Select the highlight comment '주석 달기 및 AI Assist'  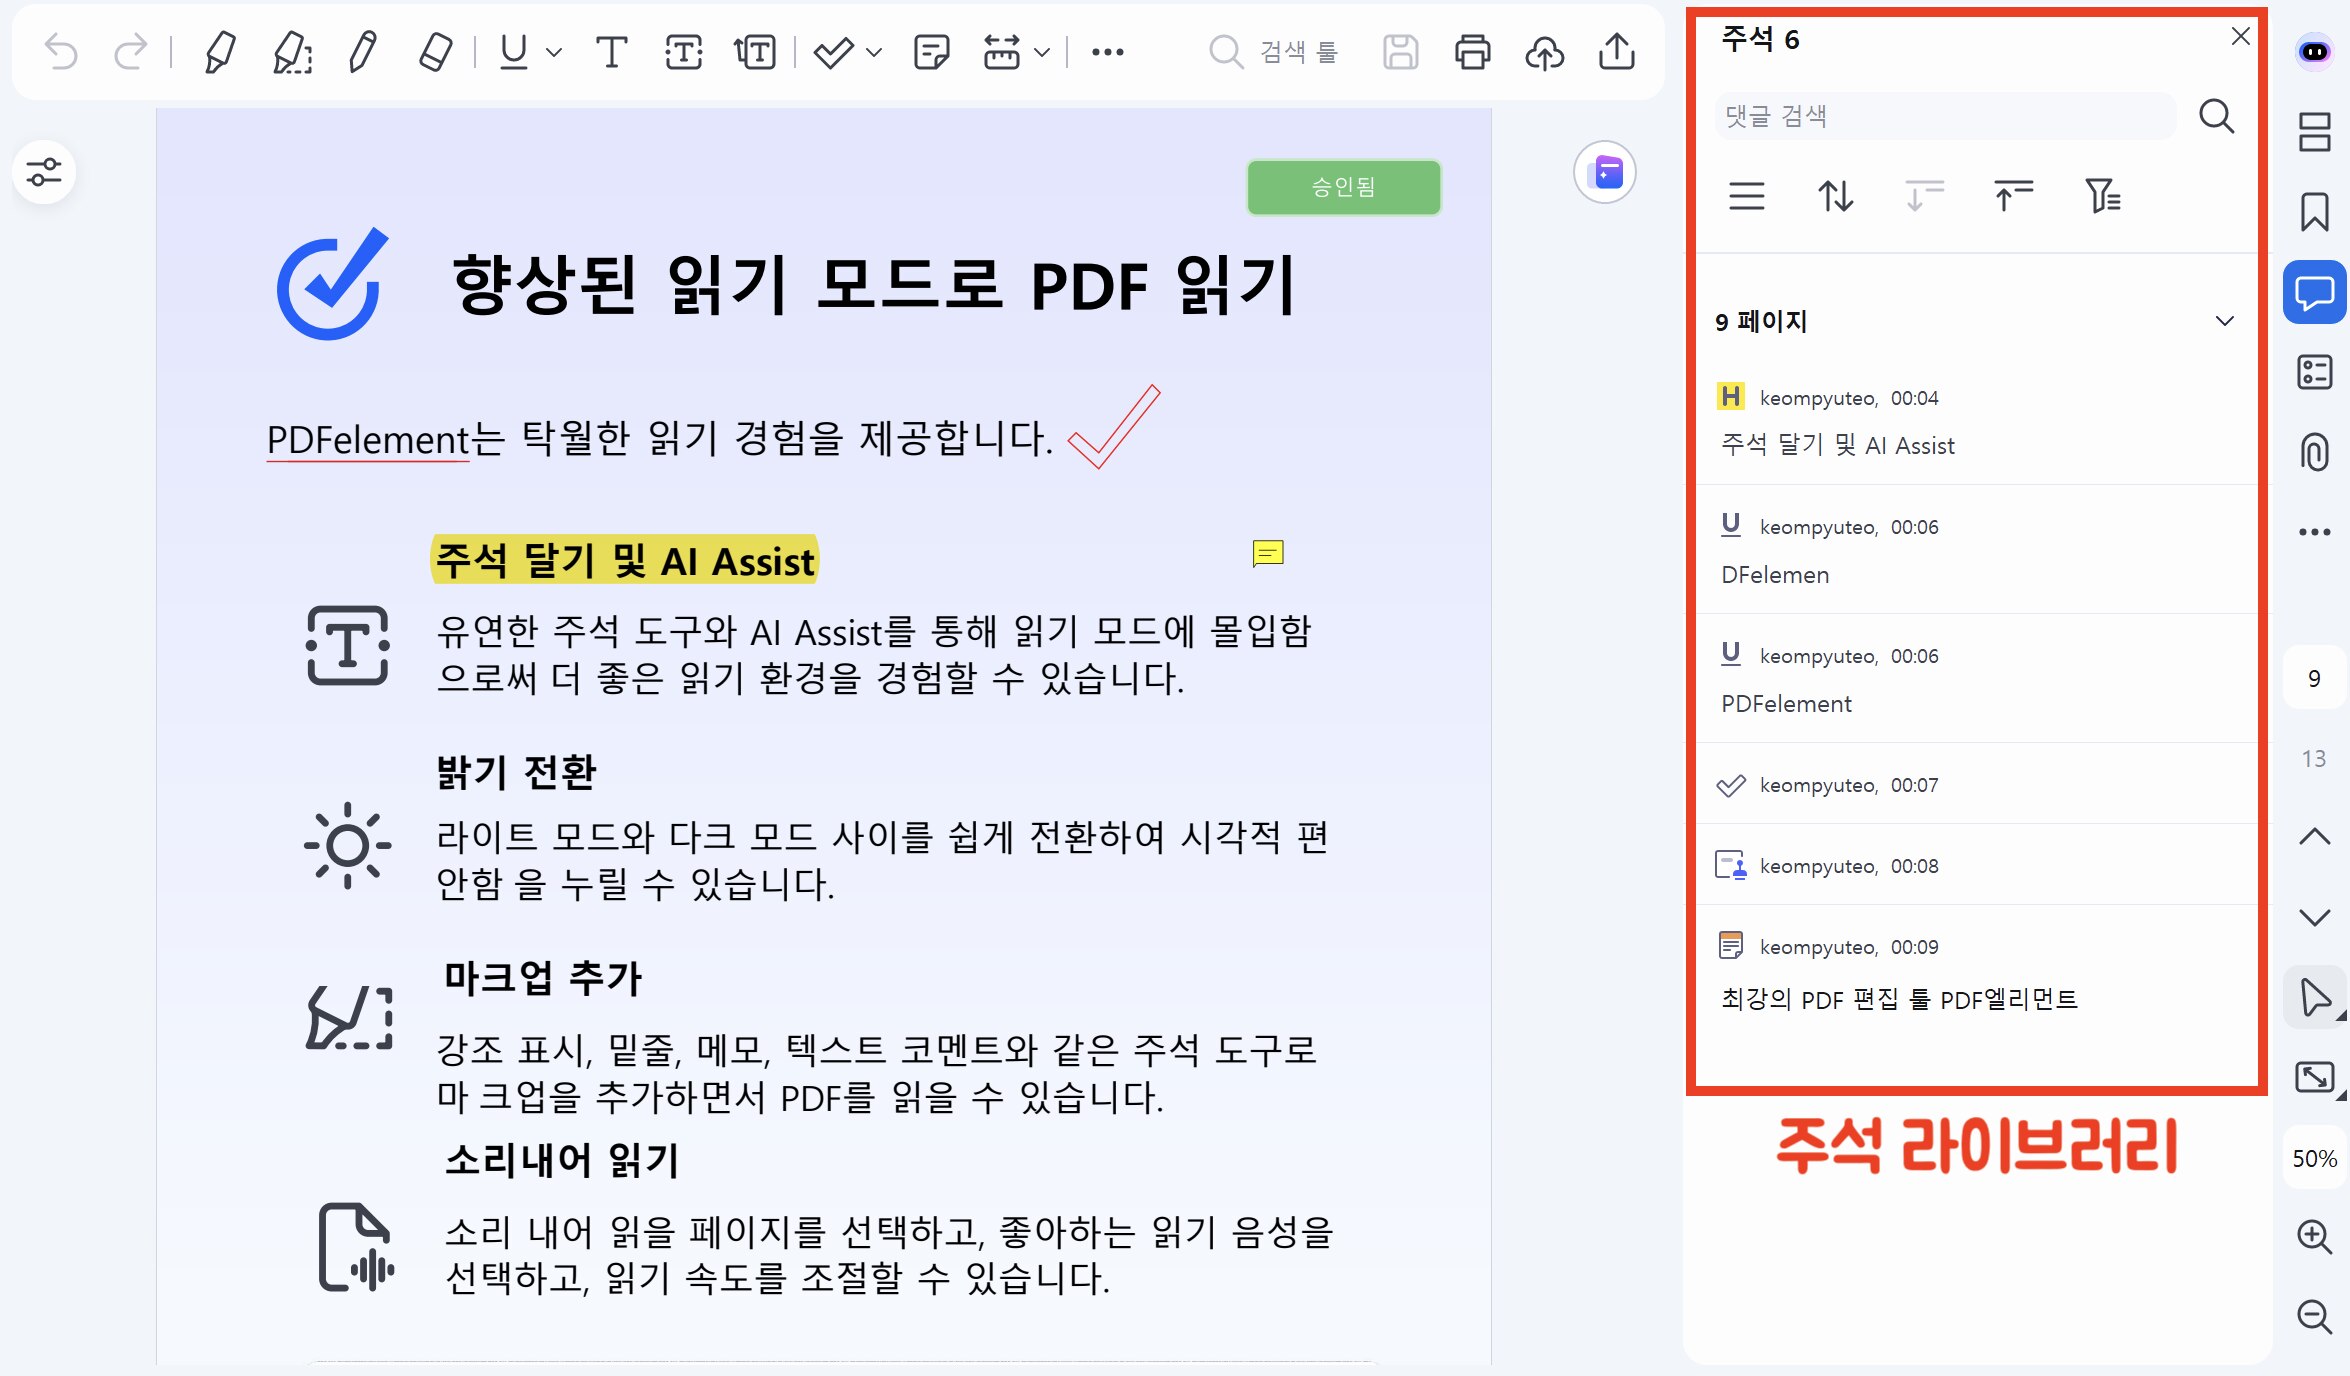coord(1836,445)
